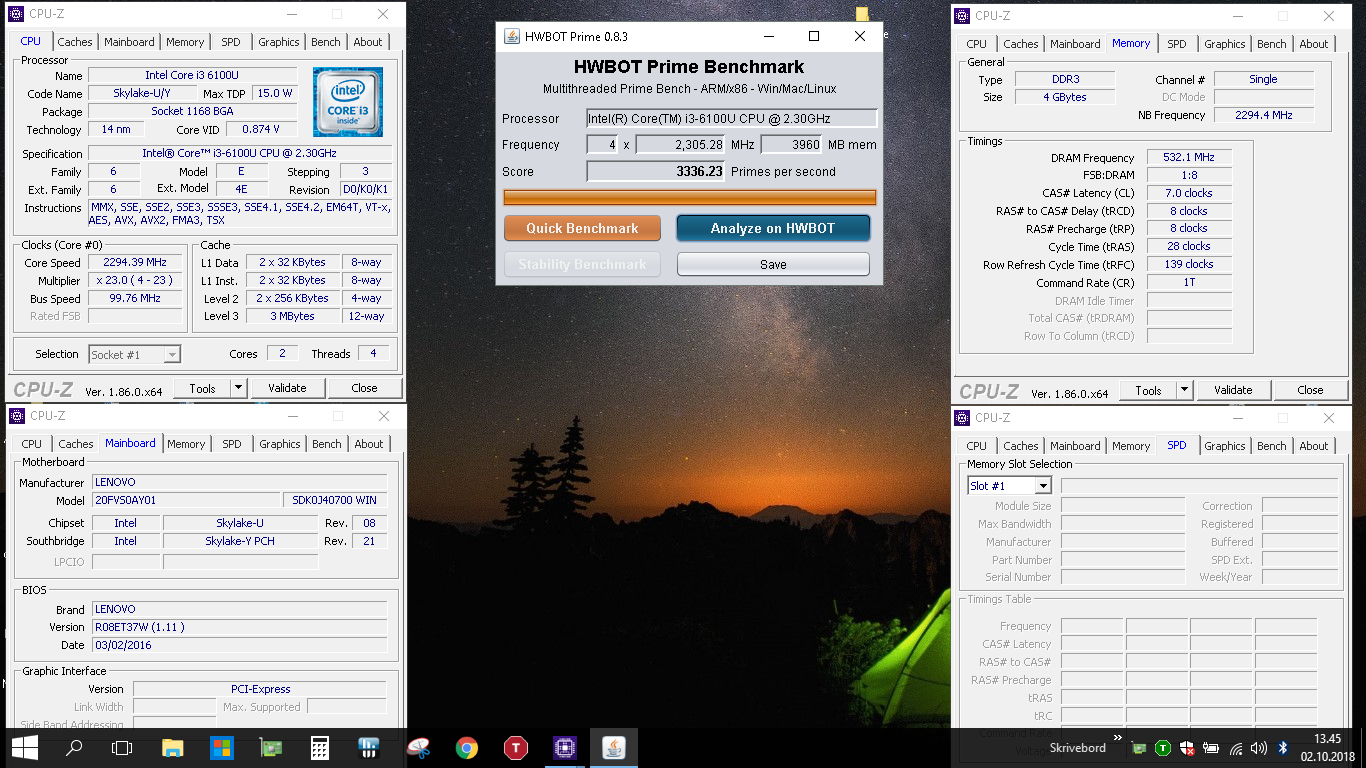Click Core Speed value 2294.39 MHz
1366x768 pixels.
click(135, 262)
